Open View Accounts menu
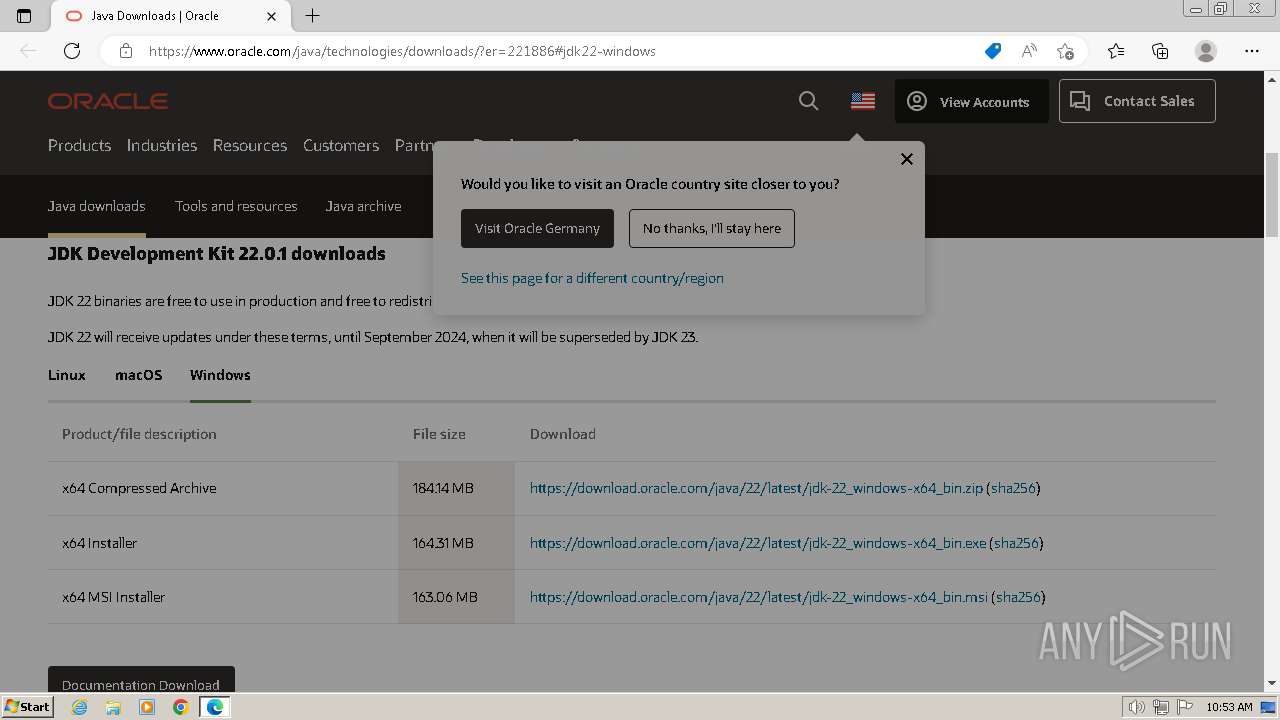The image size is (1280, 720). point(971,101)
